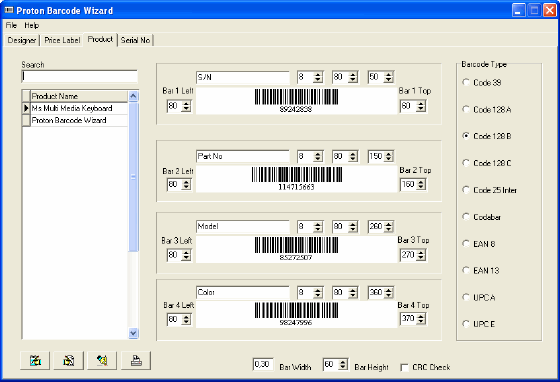Adjust the Bar 4 Top stepper
Screen dimensions: 560x382
[x=421, y=318]
